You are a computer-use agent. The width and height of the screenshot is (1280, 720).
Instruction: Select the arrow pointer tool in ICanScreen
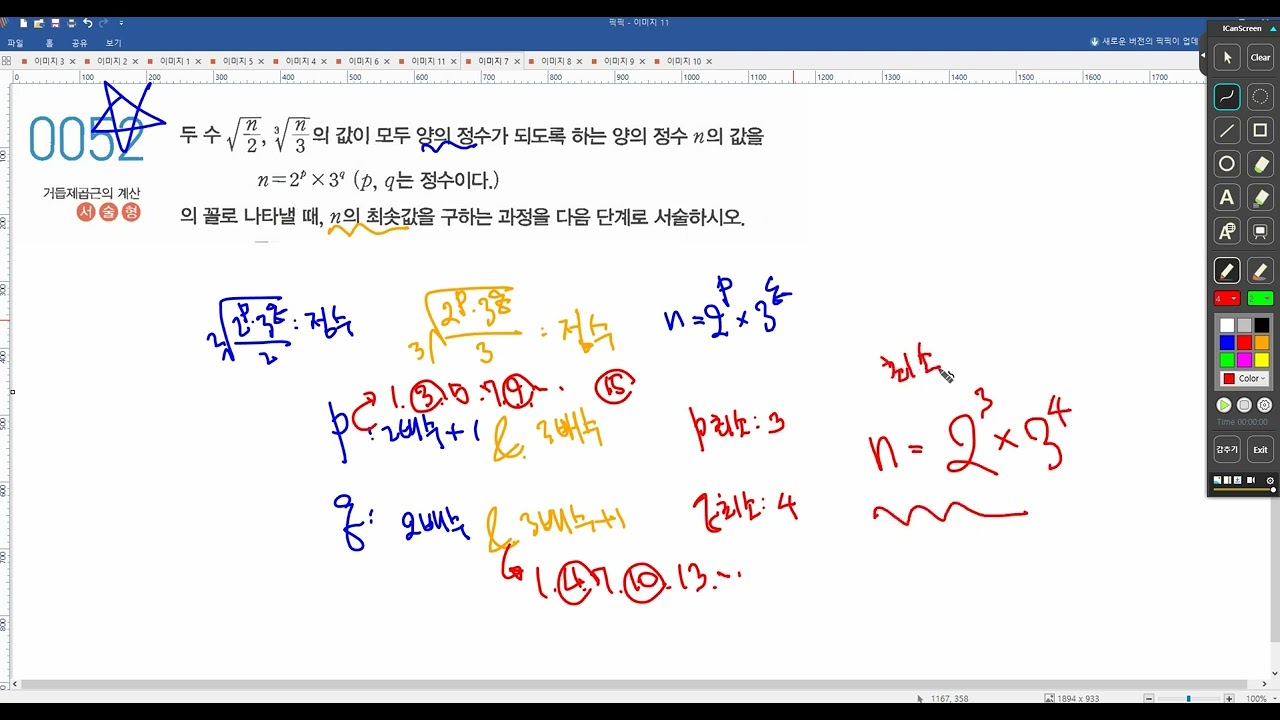(x=1227, y=57)
